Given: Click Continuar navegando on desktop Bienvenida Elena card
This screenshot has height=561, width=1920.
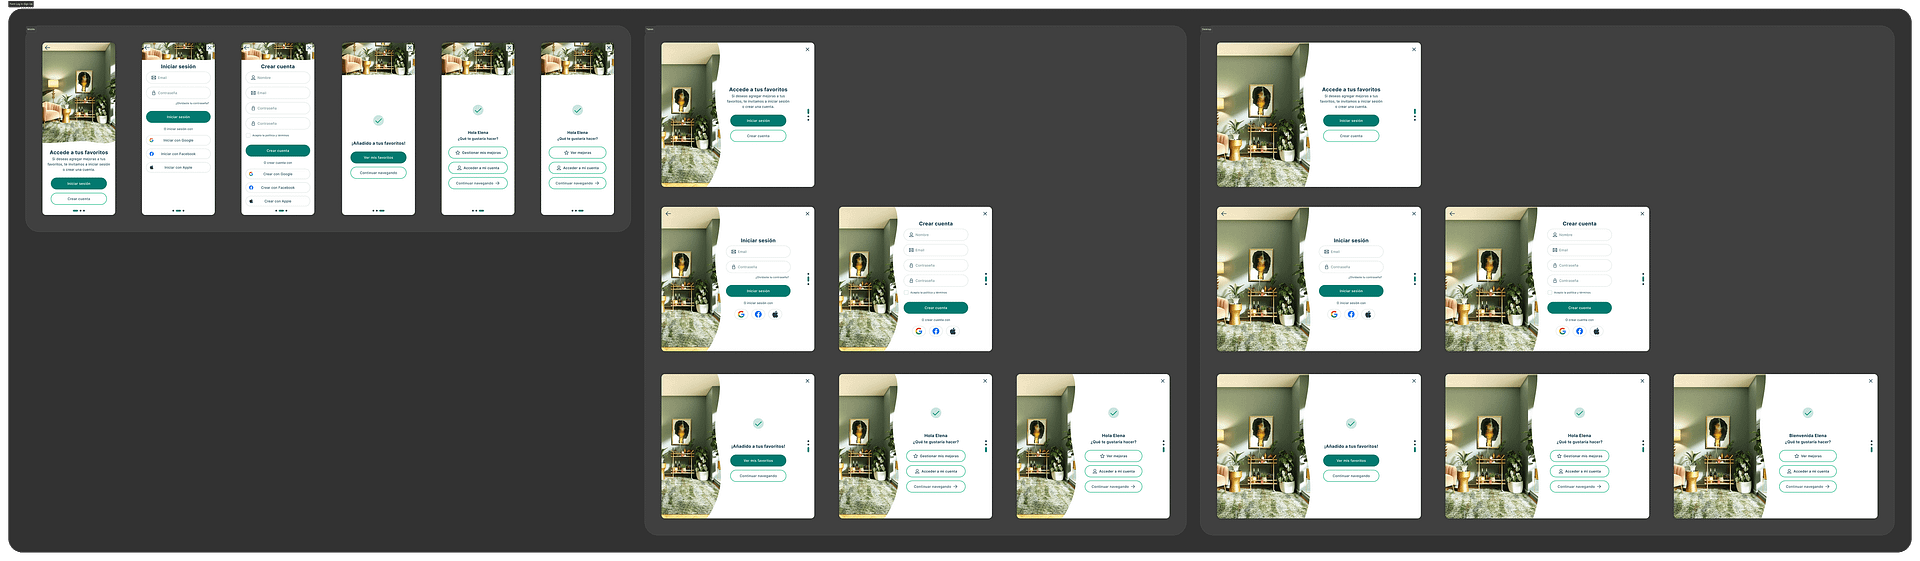Looking at the screenshot, I should coord(1808,487).
